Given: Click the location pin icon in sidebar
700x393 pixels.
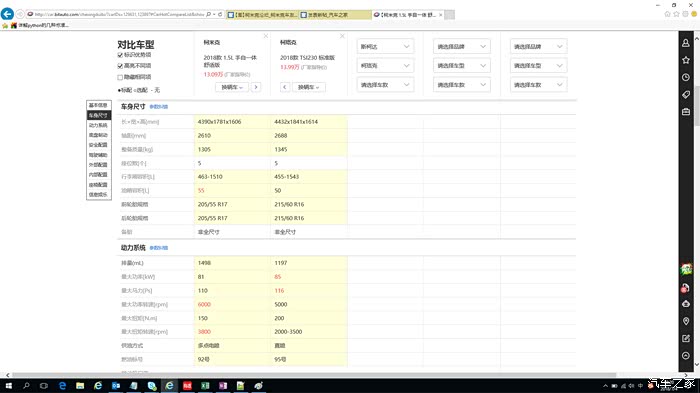Looking at the screenshot, I should click(686, 321).
